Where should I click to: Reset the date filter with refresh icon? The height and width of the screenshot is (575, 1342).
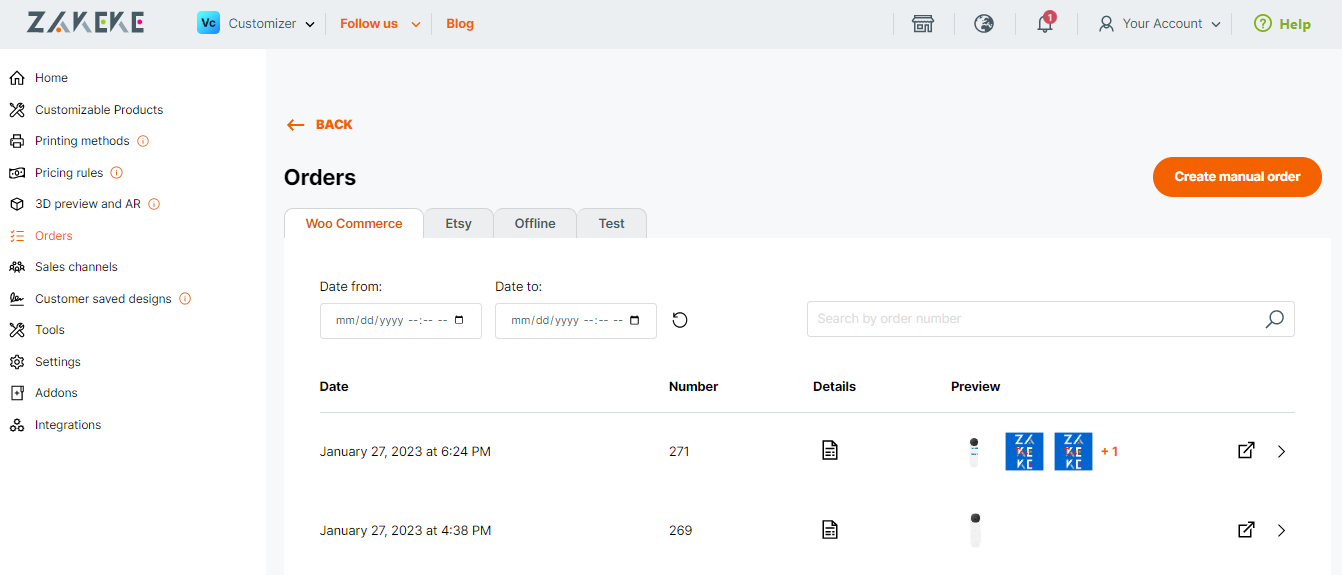click(x=680, y=320)
